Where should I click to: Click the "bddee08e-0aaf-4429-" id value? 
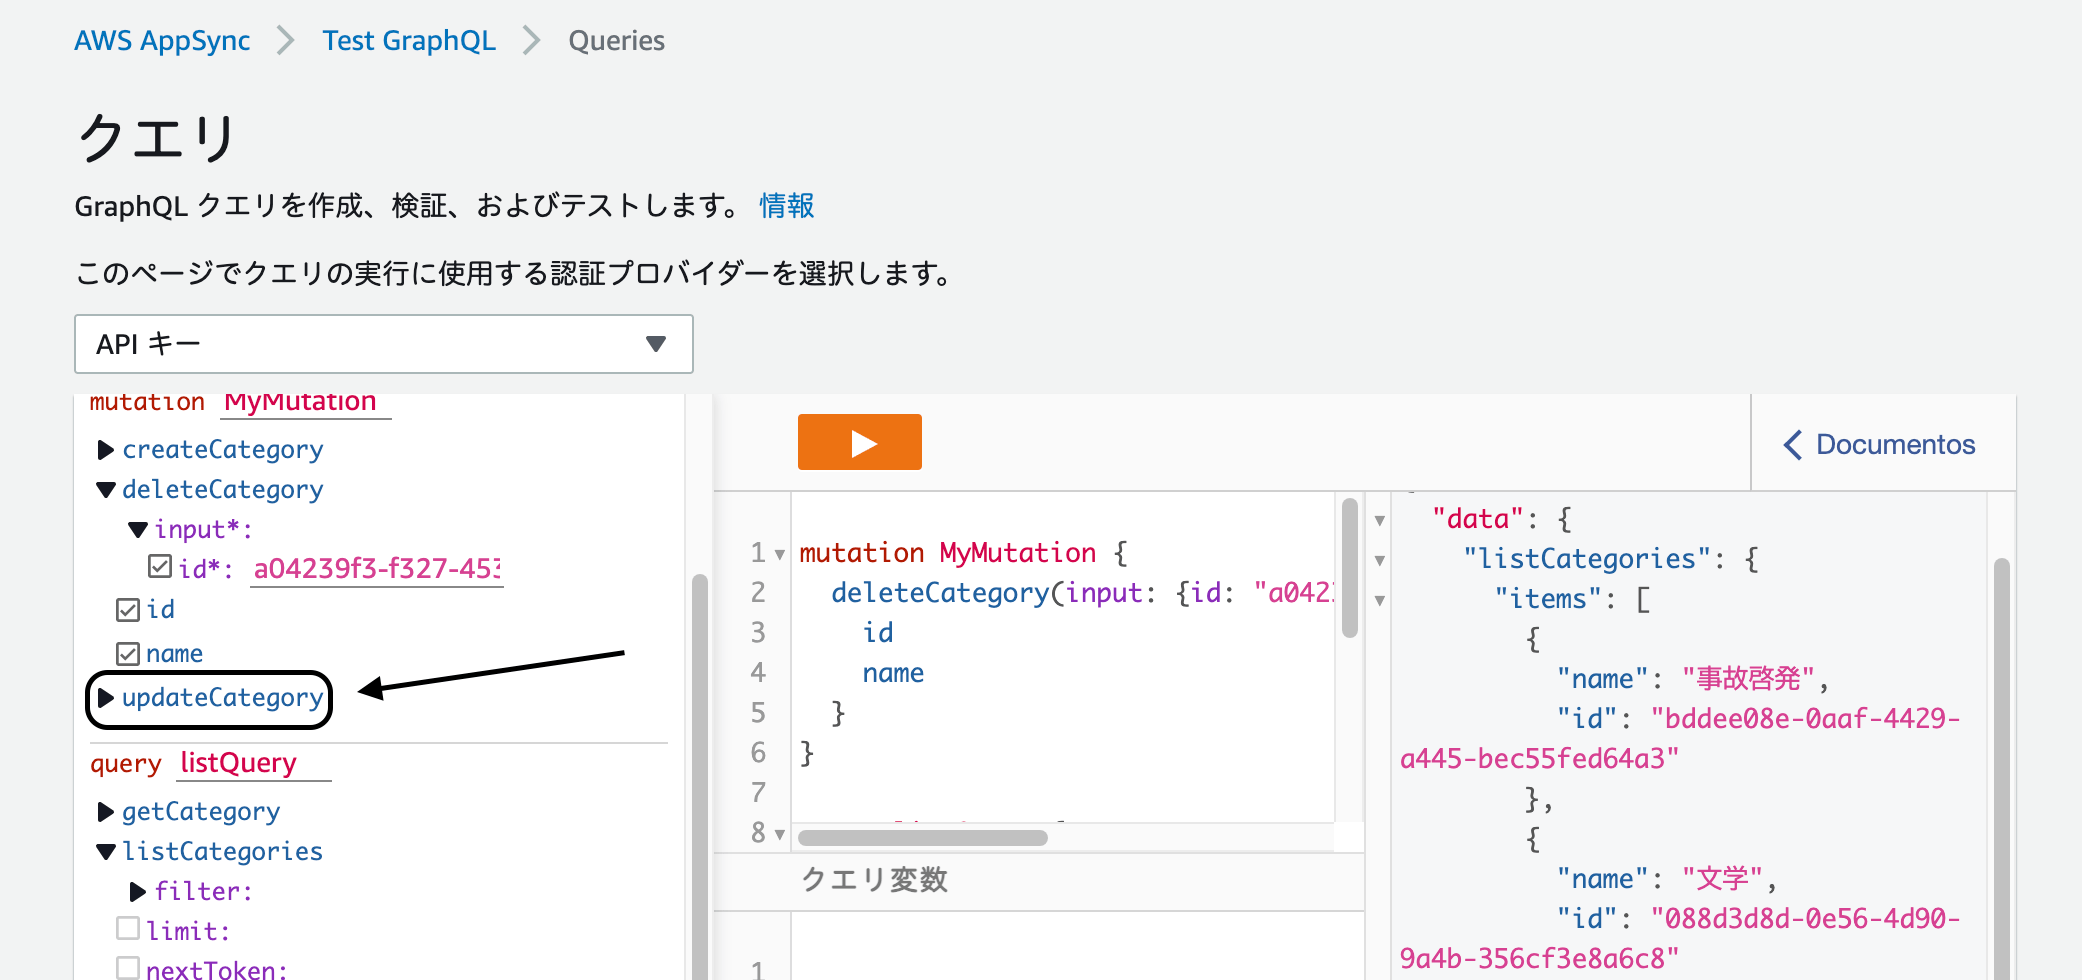point(1806,719)
